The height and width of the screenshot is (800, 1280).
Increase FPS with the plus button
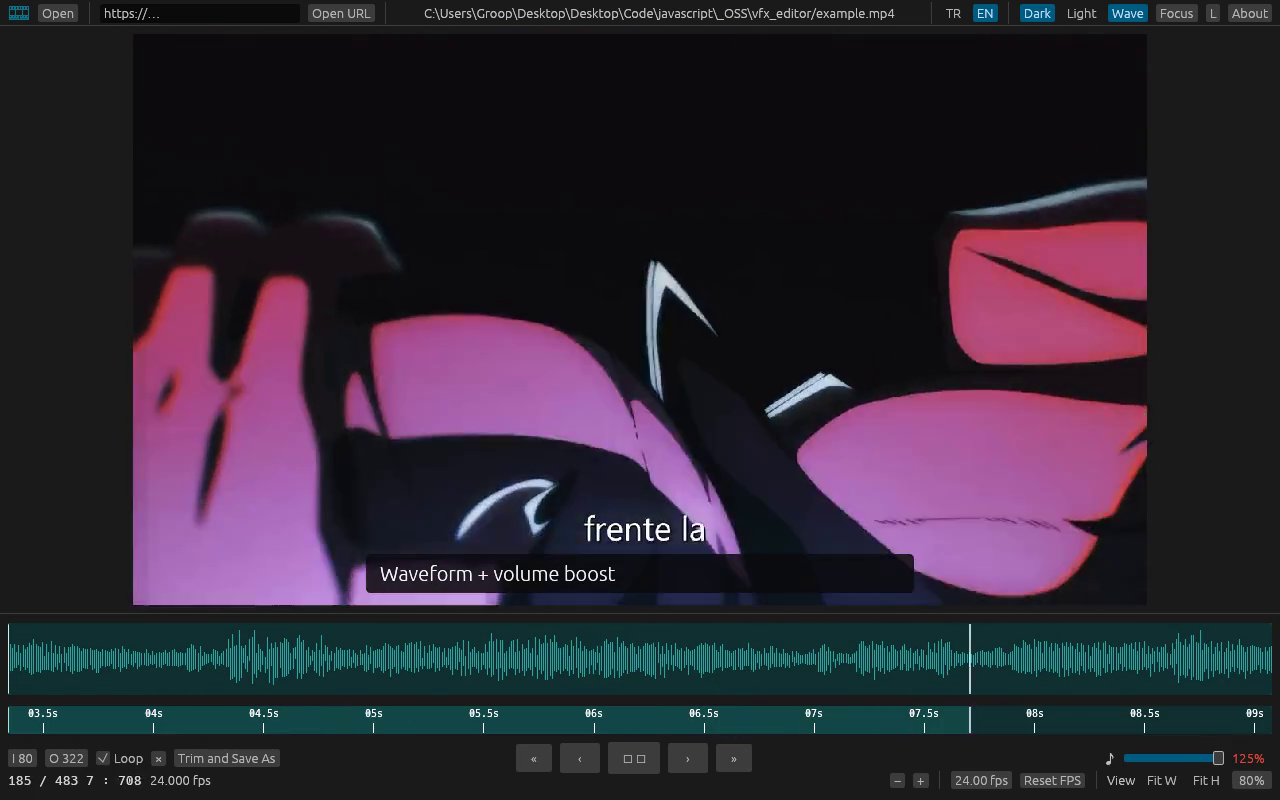pyautogui.click(x=921, y=780)
